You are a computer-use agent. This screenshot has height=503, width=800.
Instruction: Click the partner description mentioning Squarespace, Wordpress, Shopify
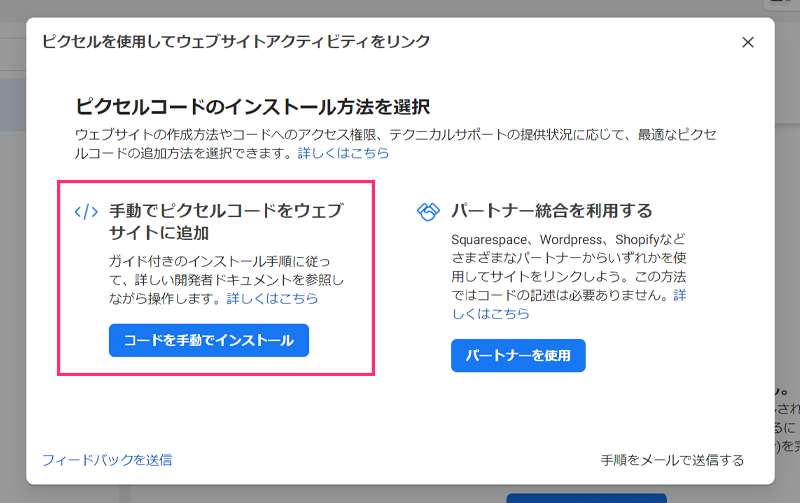(566, 268)
